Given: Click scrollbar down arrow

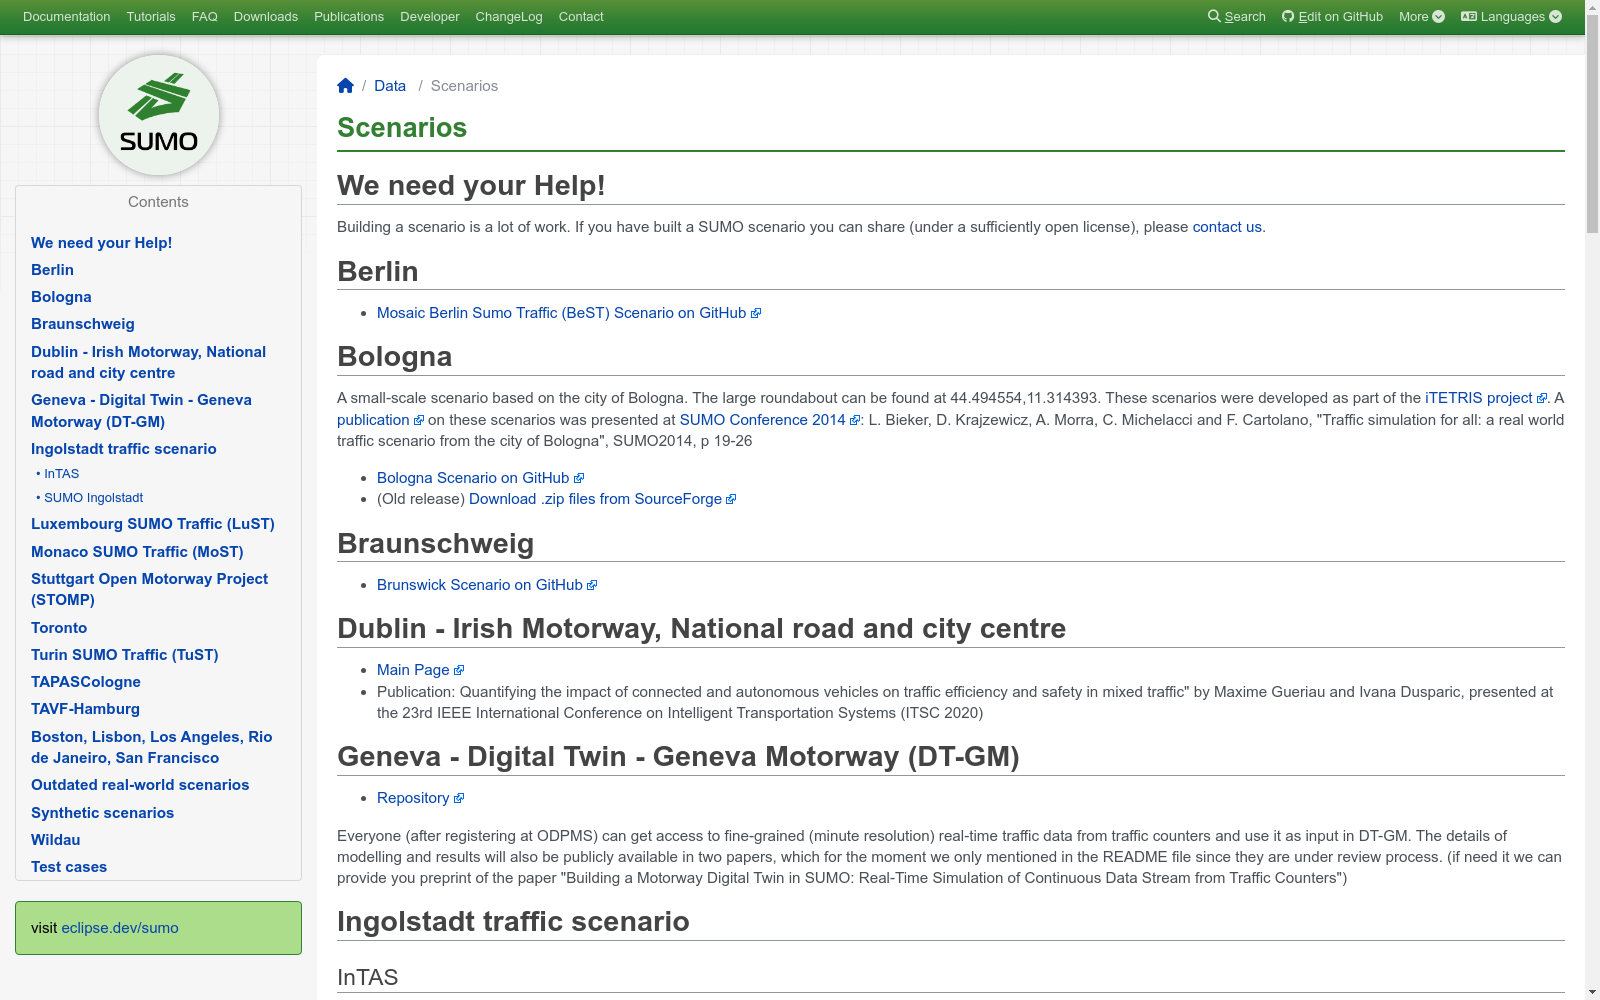Looking at the screenshot, I should coord(1592,992).
